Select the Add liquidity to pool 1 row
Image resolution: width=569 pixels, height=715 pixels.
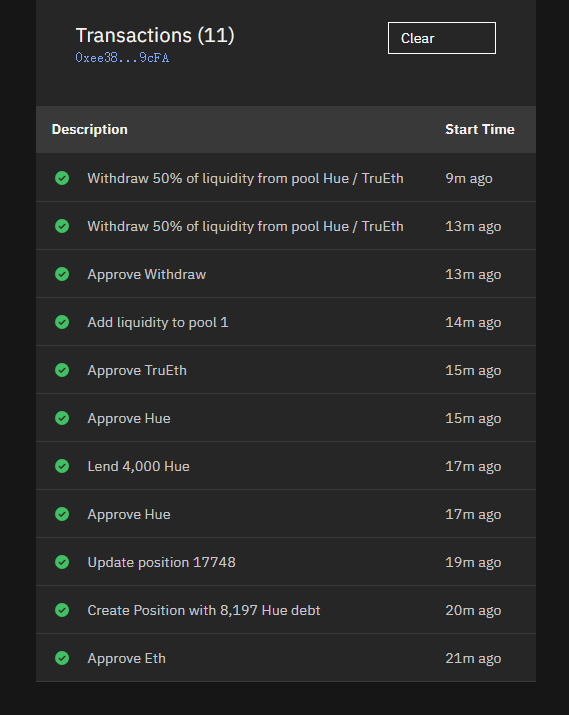286,322
